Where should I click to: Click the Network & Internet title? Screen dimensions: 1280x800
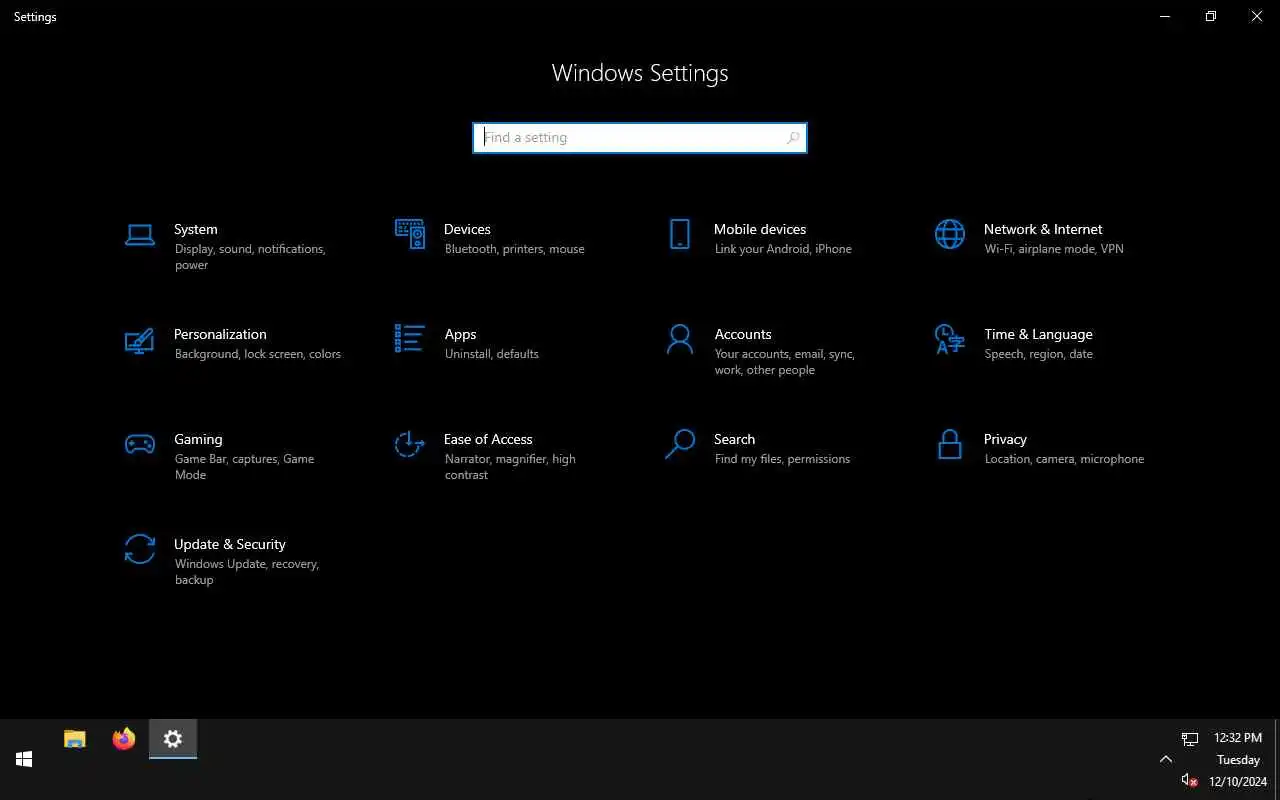coord(1043,229)
